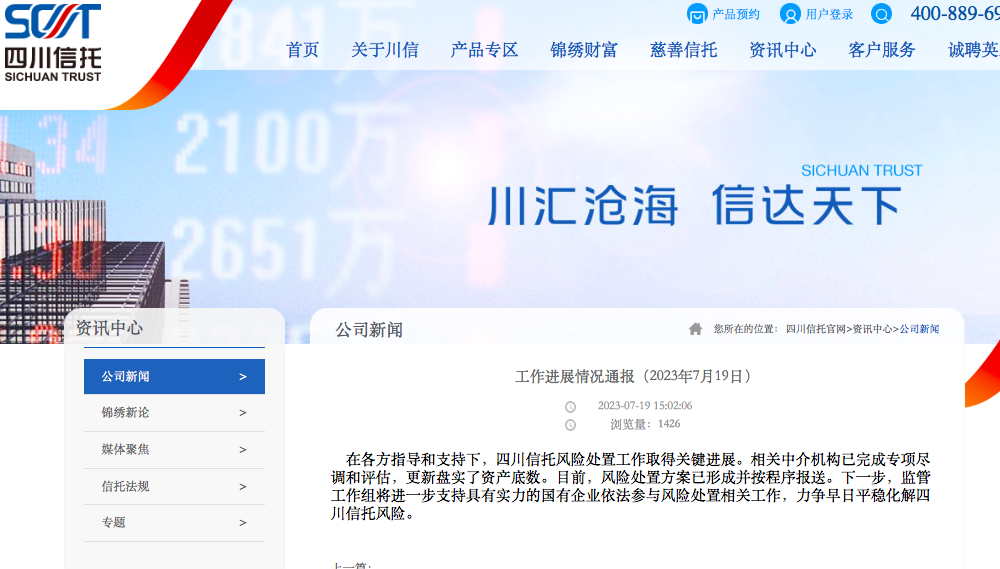Open 客户服务 navigation item
1000x569 pixels.
click(x=881, y=50)
